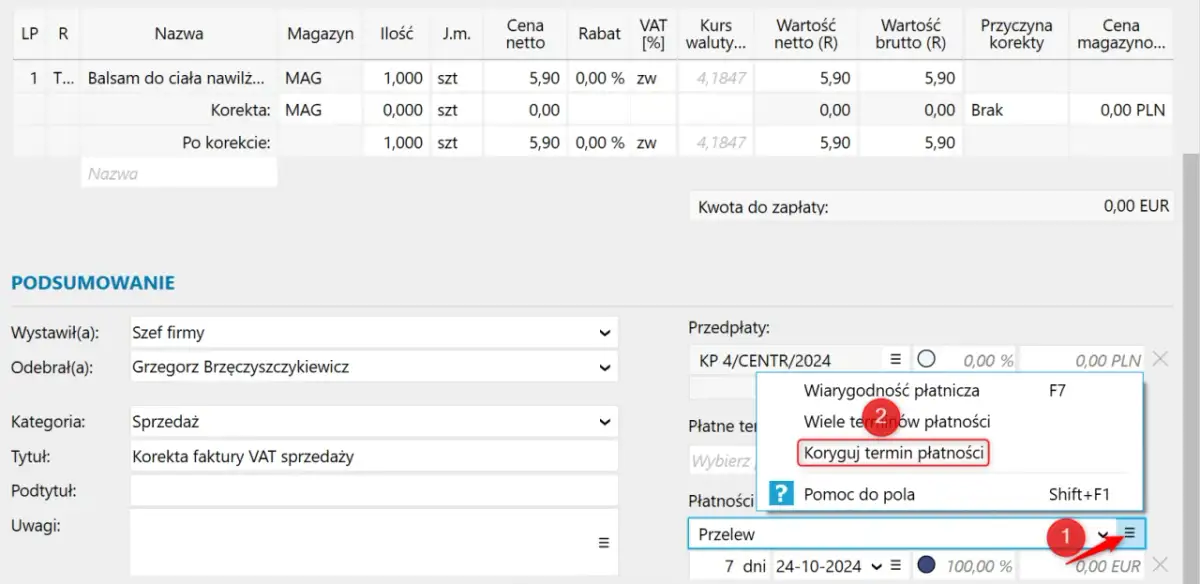The height and width of the screenshot is (584, 1200).
Task: Open the Kategoria dropdown list
Action: click(x=604, y=422)
